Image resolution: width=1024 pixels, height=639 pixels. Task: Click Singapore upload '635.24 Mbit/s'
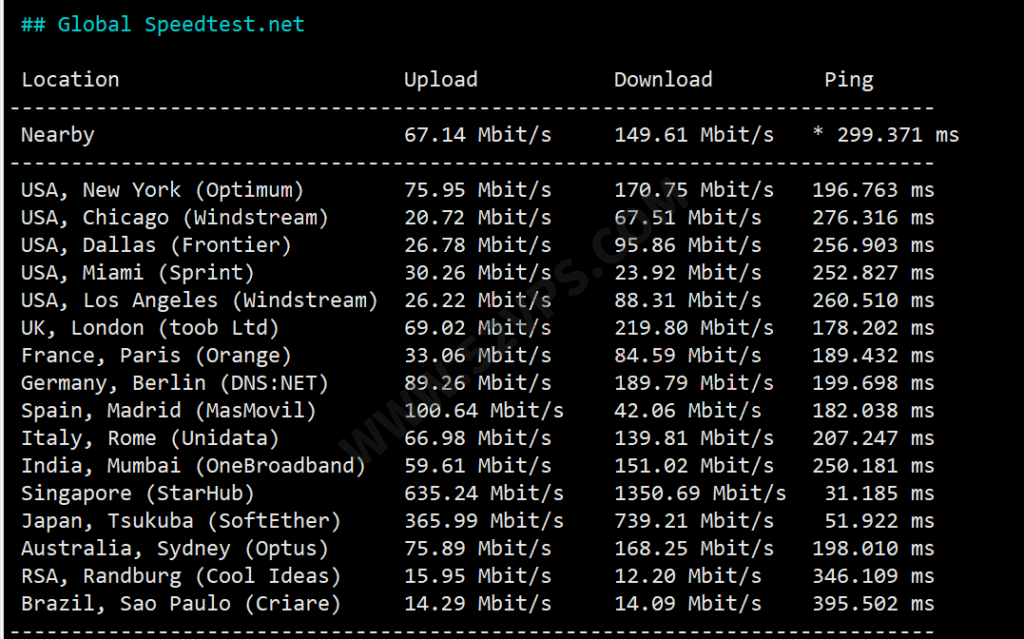(483, 493)
